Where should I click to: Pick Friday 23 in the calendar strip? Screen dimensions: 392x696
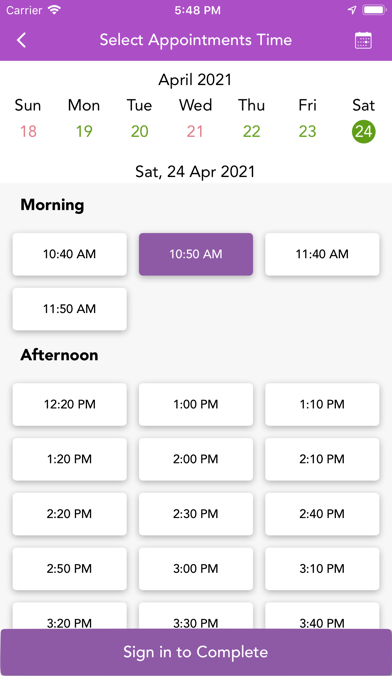307,131
